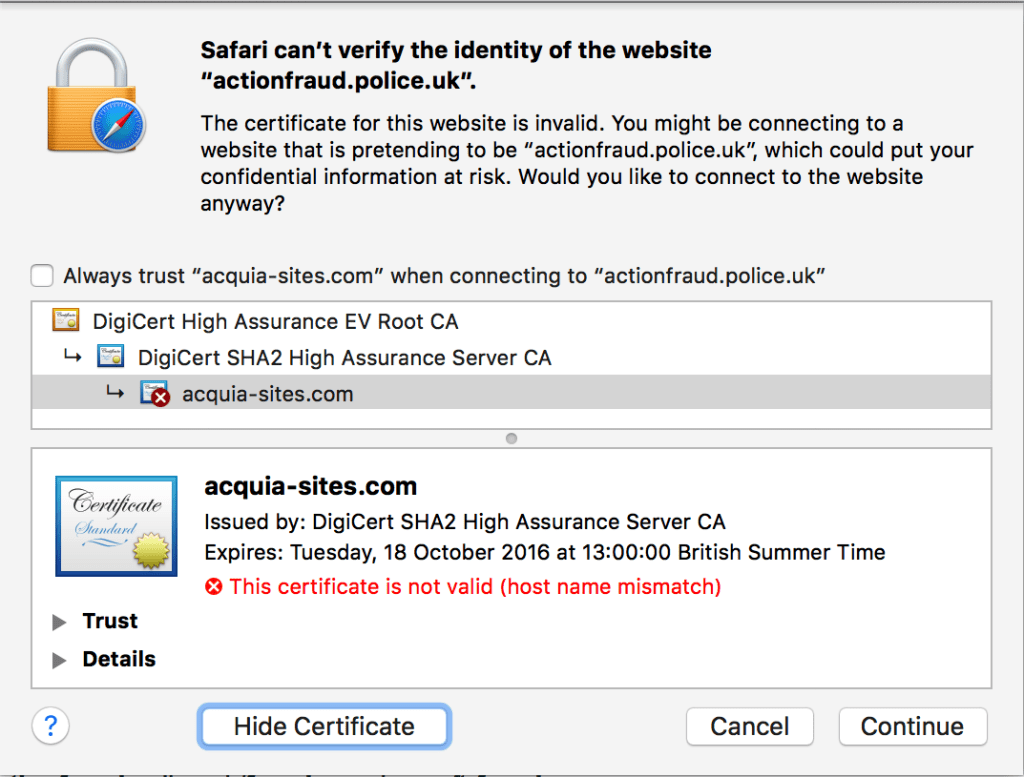
Task: Click the large Certificate Standard image
Action: [116, 527]
